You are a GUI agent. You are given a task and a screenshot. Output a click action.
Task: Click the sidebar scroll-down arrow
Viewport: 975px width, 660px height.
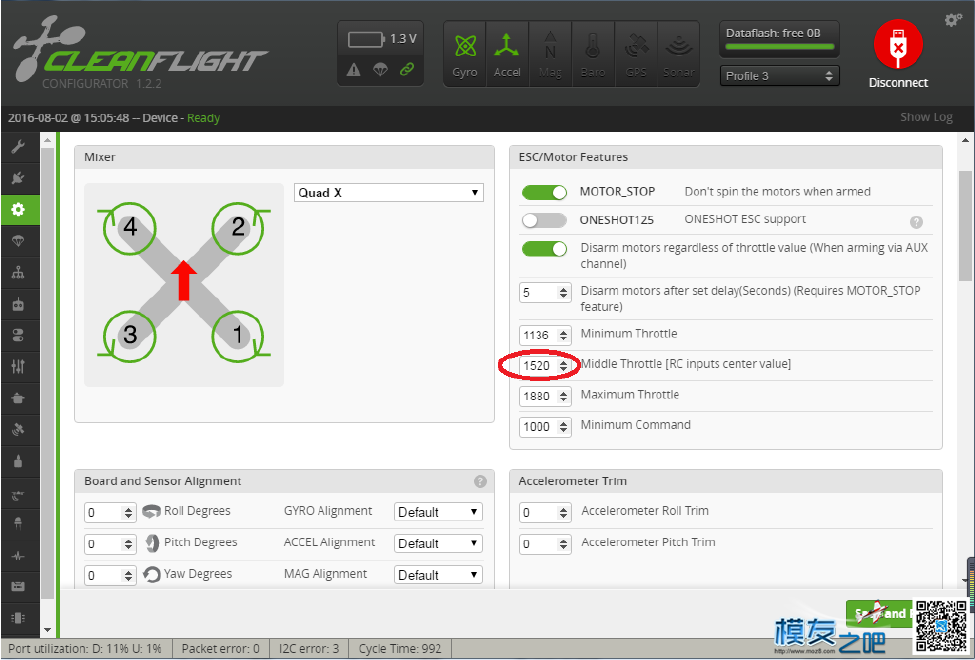pos(47,630)
